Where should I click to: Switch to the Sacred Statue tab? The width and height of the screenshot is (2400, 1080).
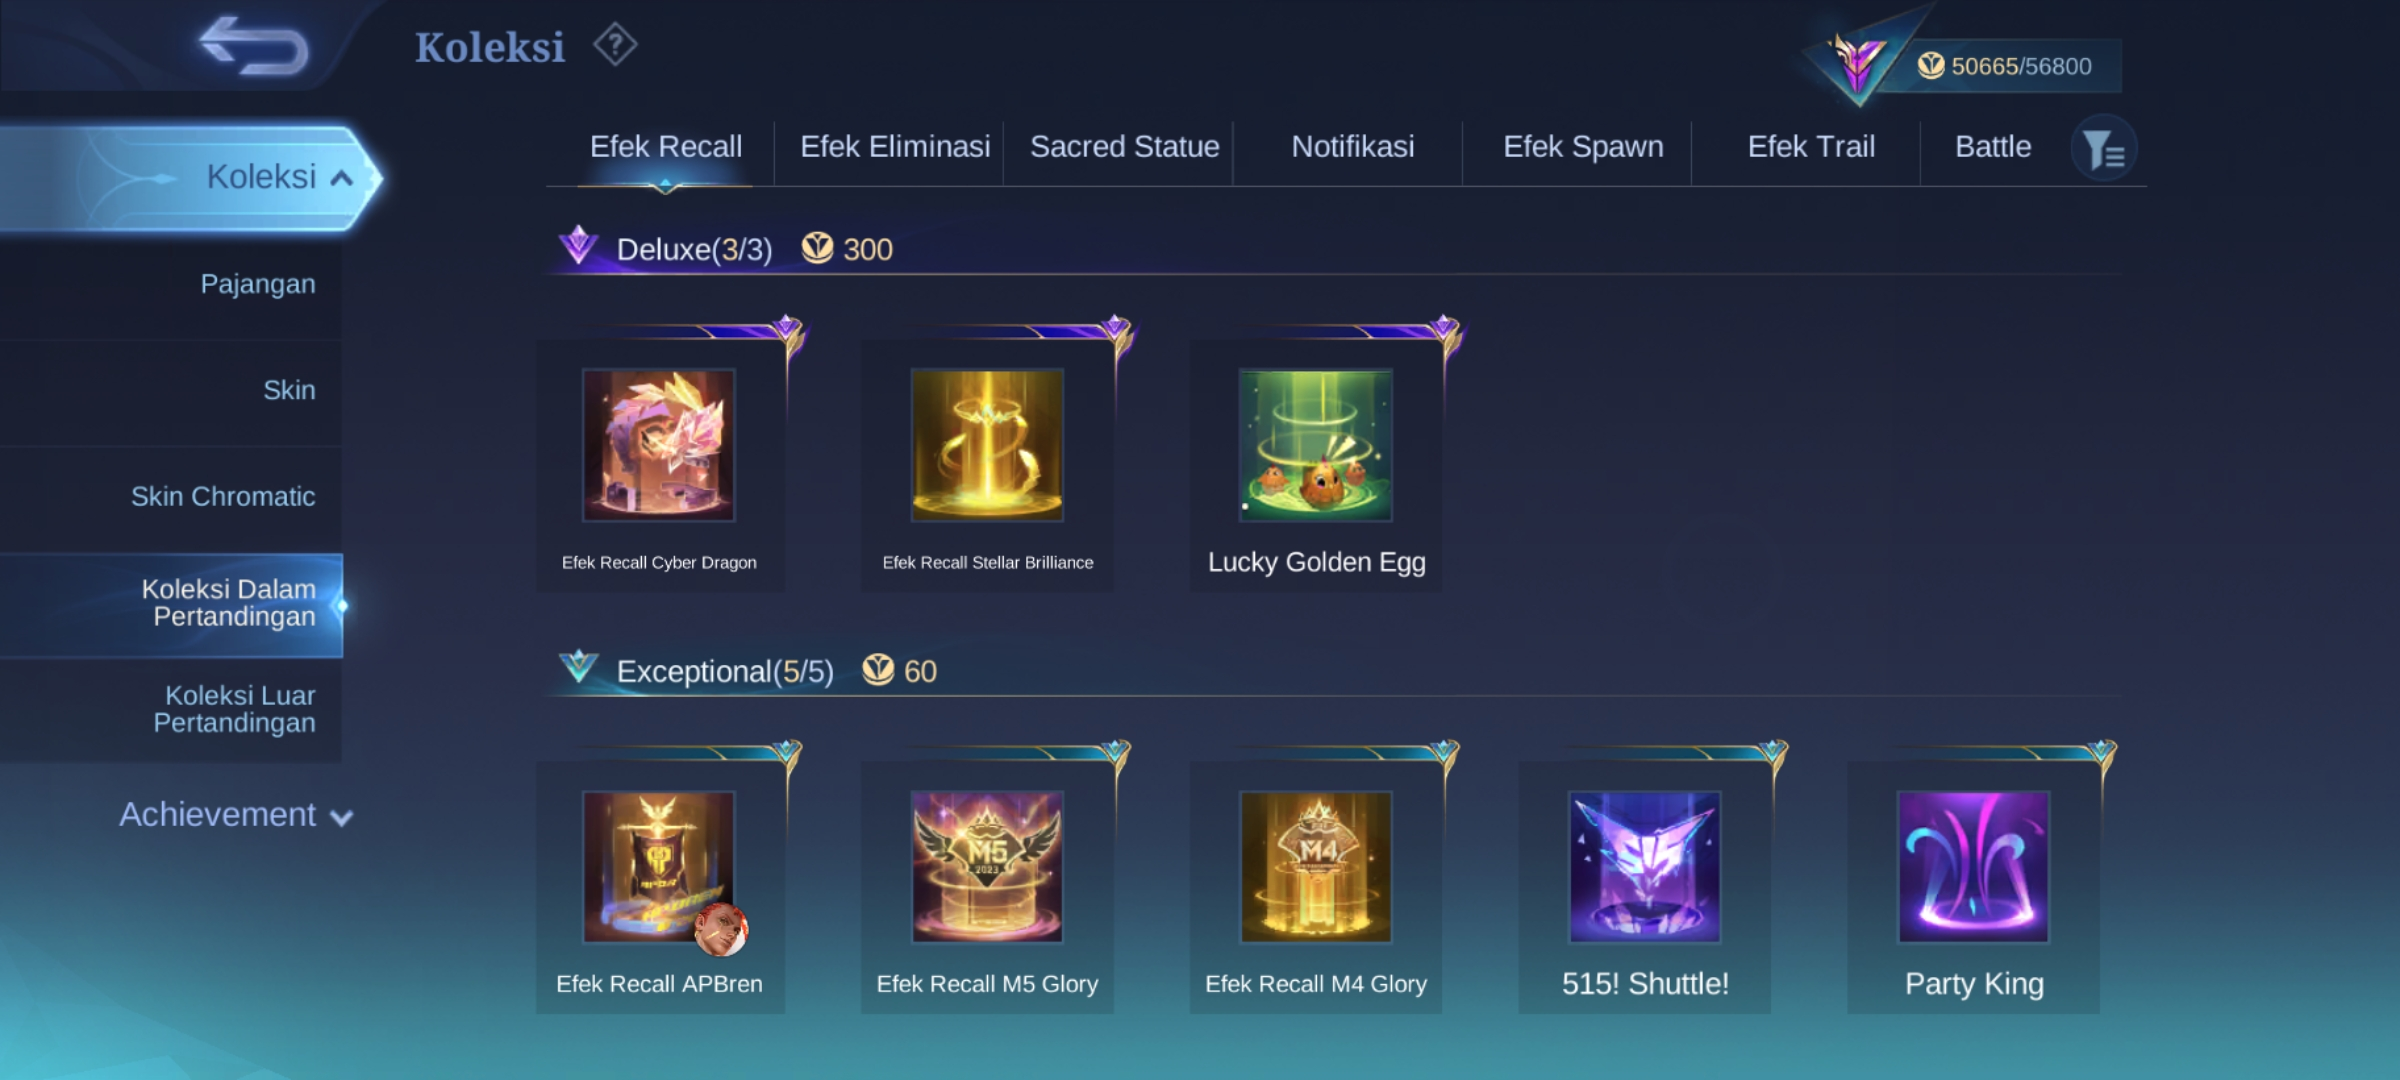1125,147
